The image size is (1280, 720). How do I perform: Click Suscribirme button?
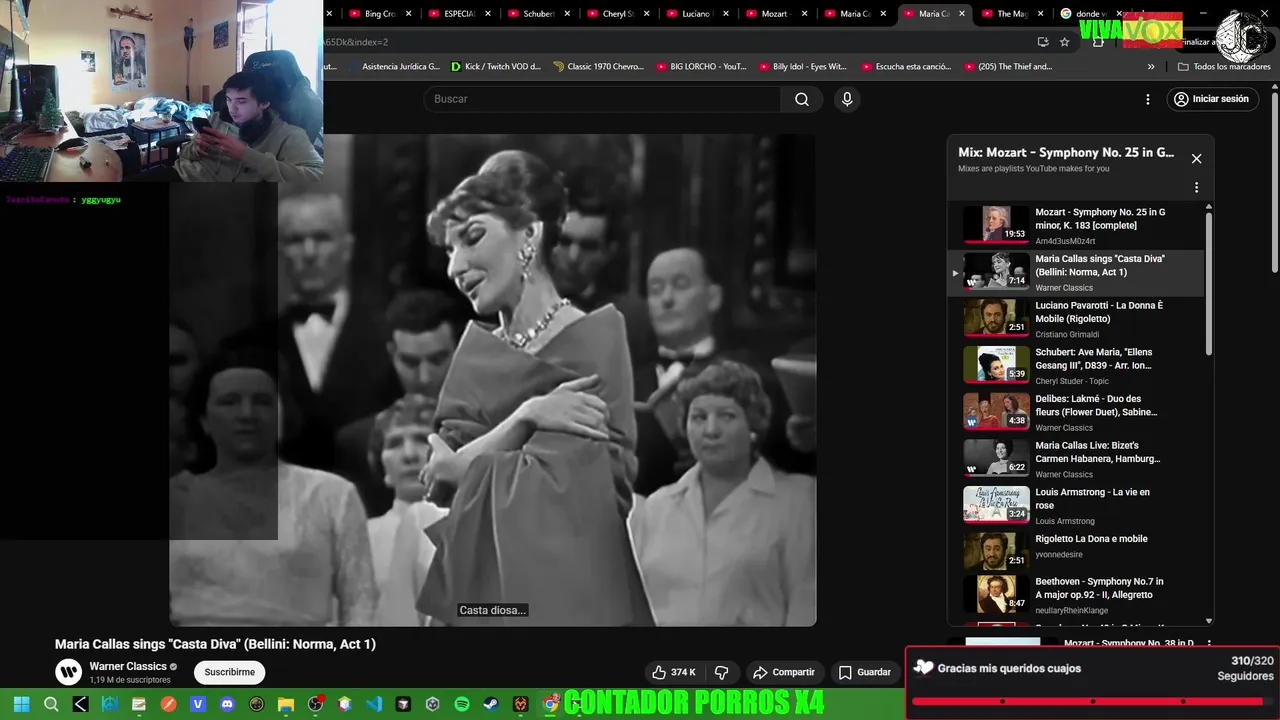click(230, 672)
